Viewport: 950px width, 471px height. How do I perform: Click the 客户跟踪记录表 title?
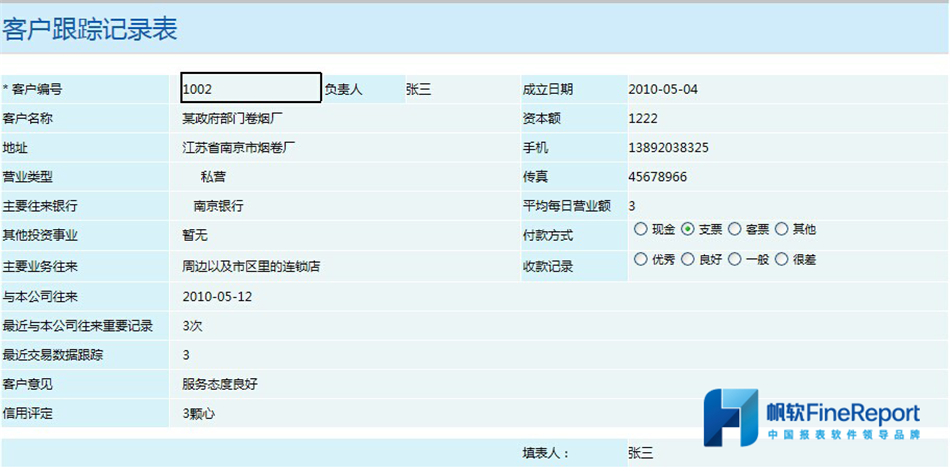coord(90,30)
